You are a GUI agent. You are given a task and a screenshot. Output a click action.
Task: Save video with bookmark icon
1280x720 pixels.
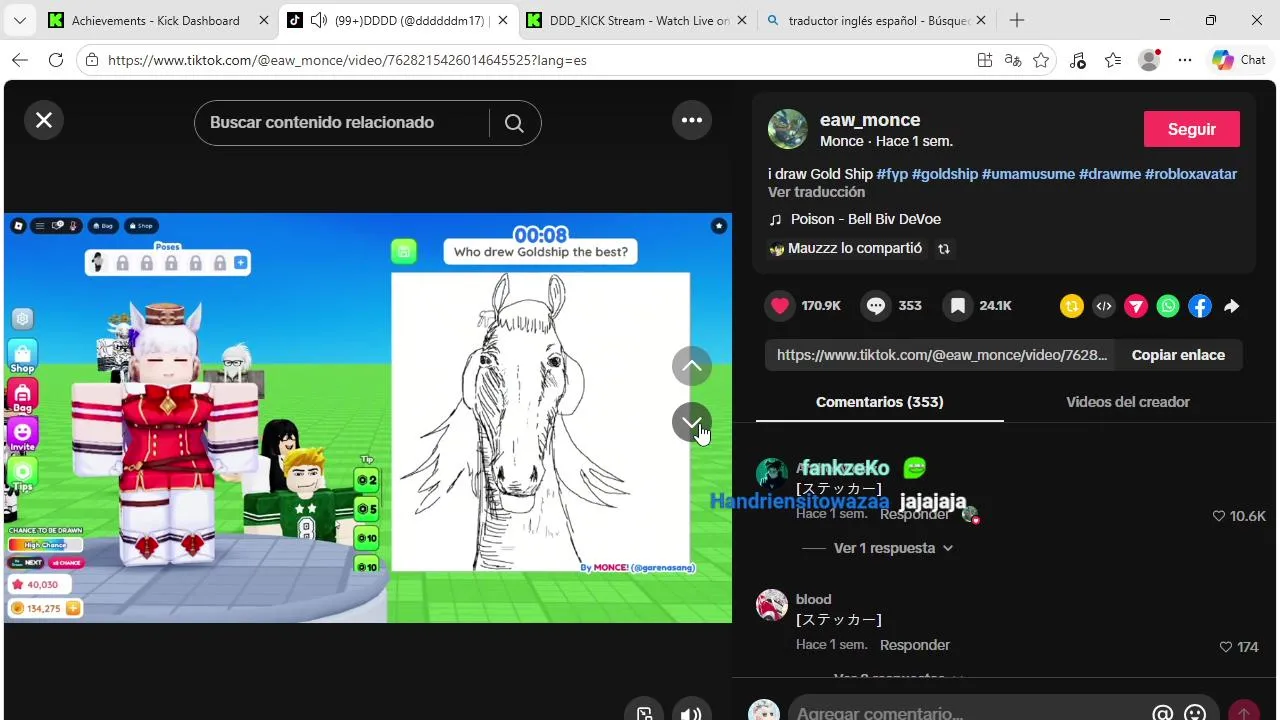click(x=958, y=306)
